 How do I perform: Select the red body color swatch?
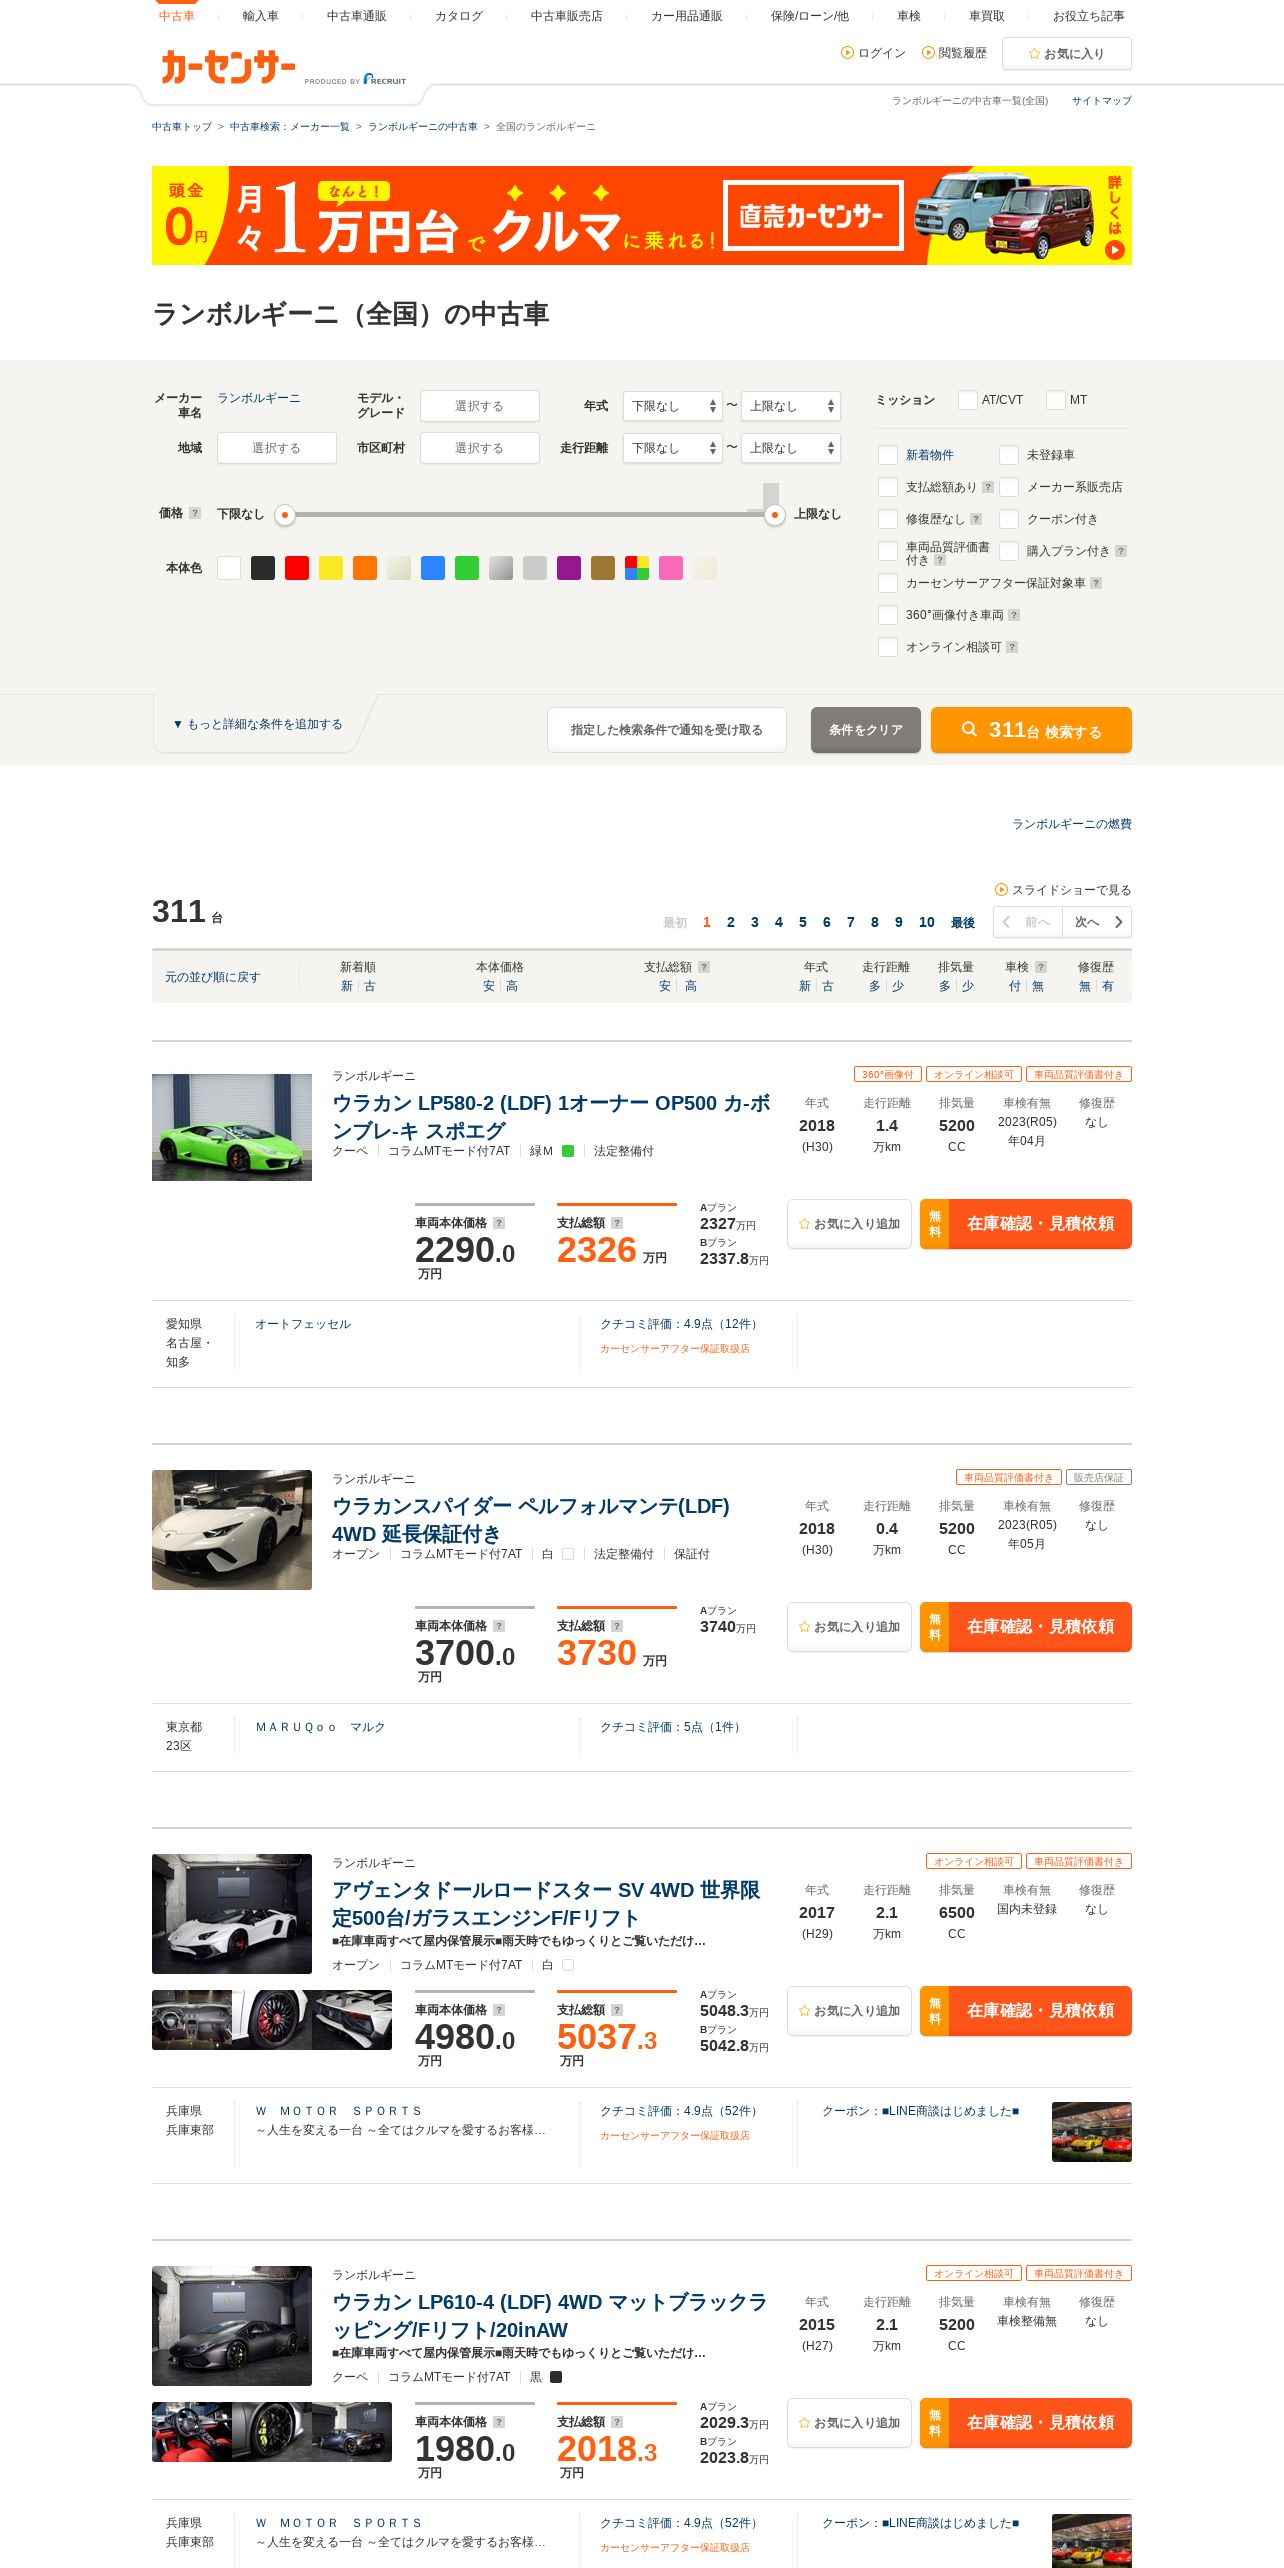coord(297,568)
